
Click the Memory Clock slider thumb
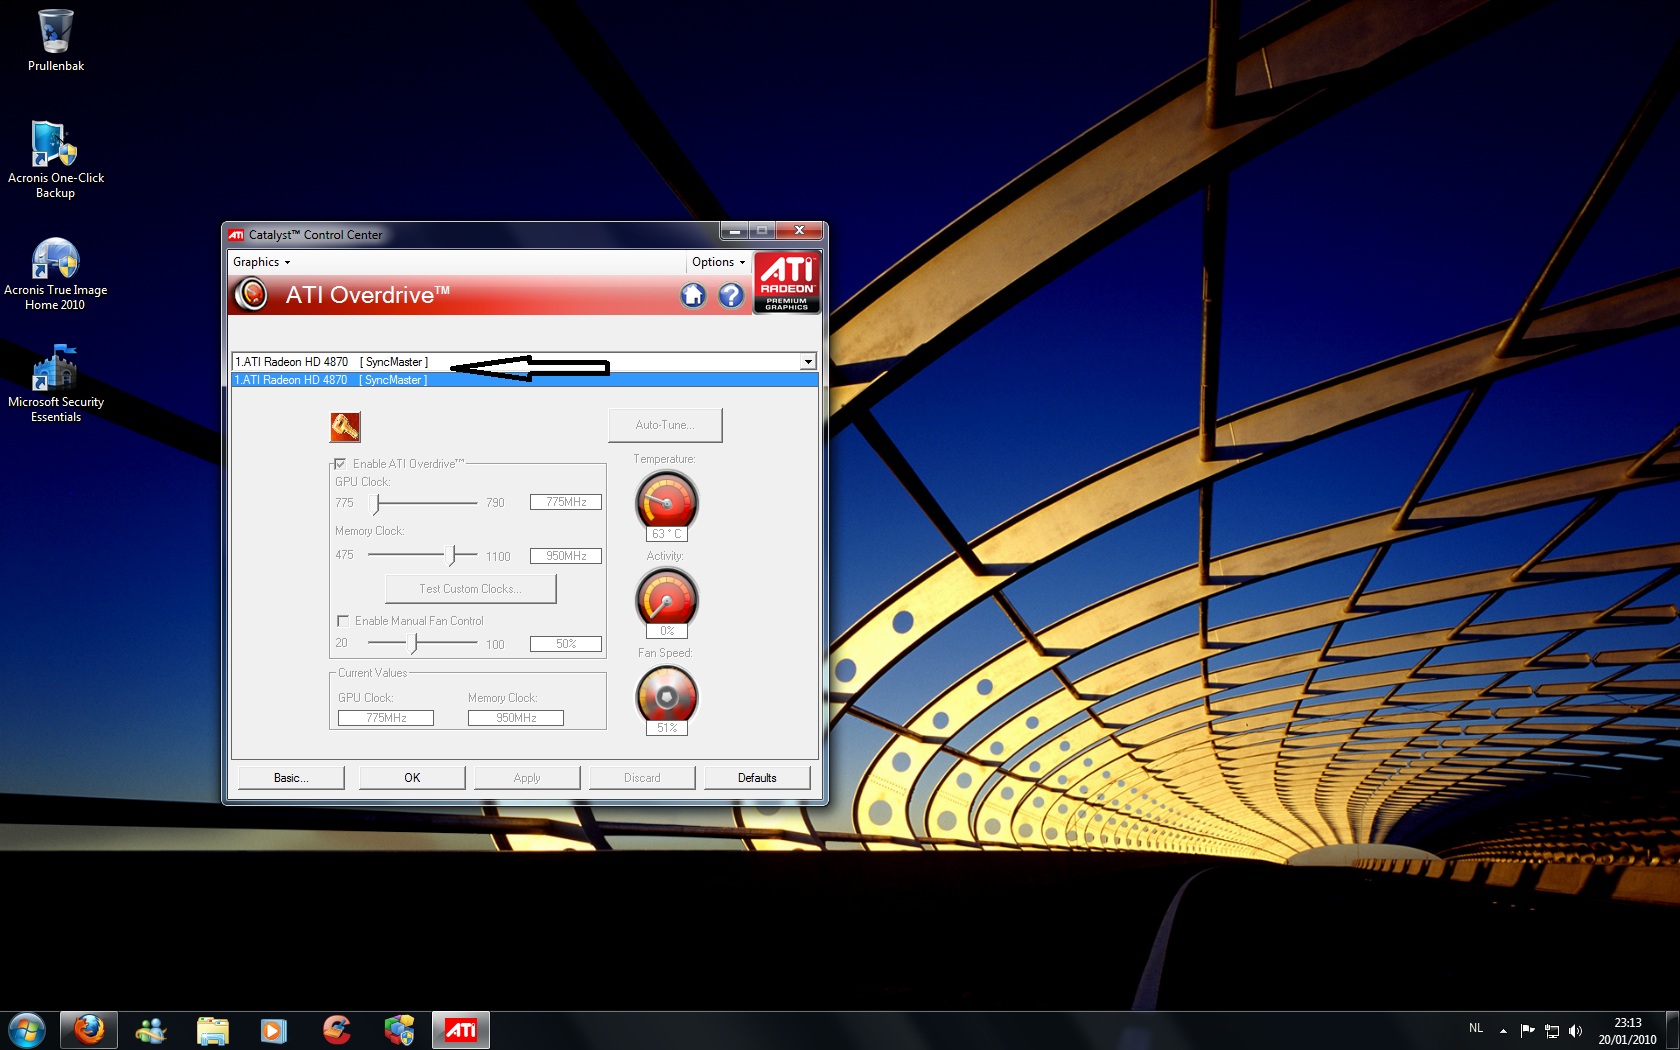tap(452, 554)
